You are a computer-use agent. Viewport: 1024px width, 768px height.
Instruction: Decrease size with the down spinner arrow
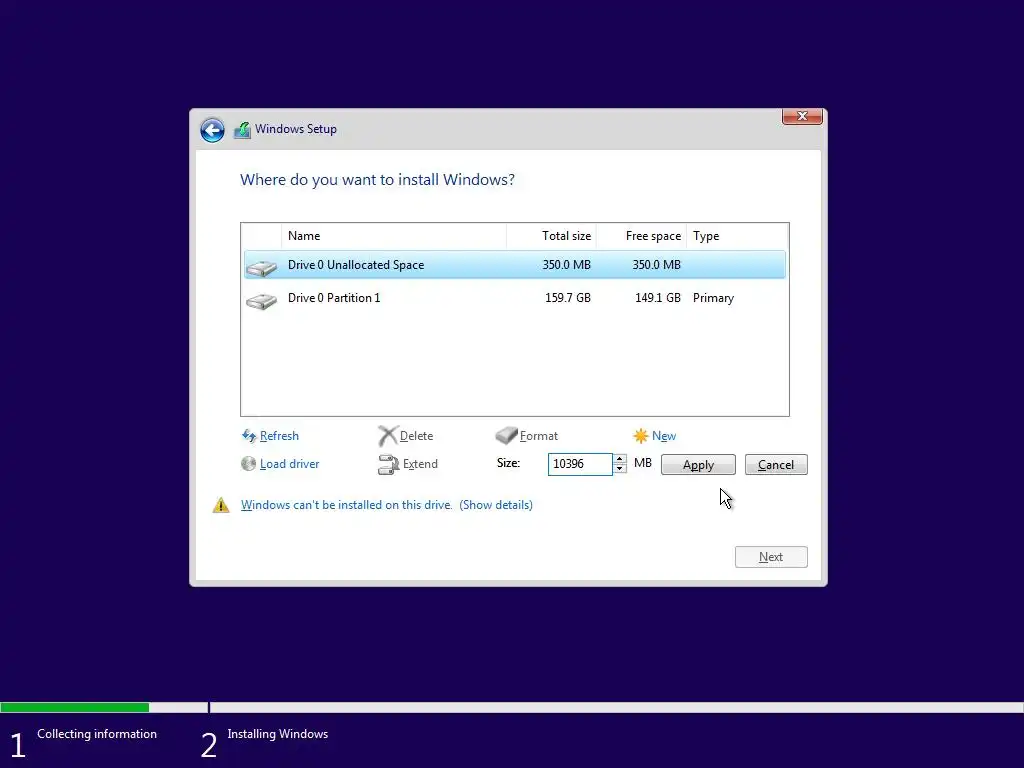point(620,469)
